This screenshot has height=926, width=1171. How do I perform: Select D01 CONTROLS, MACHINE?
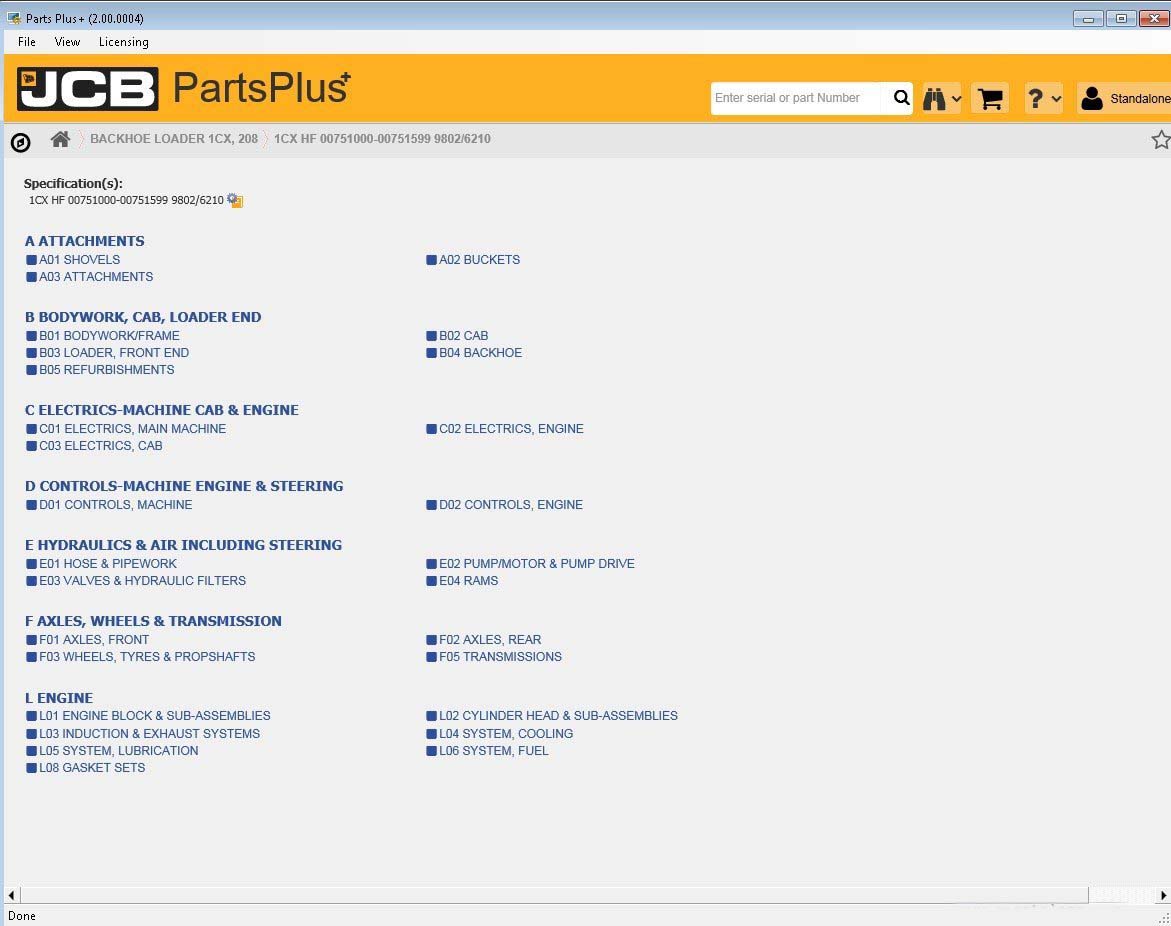point(116,506)
